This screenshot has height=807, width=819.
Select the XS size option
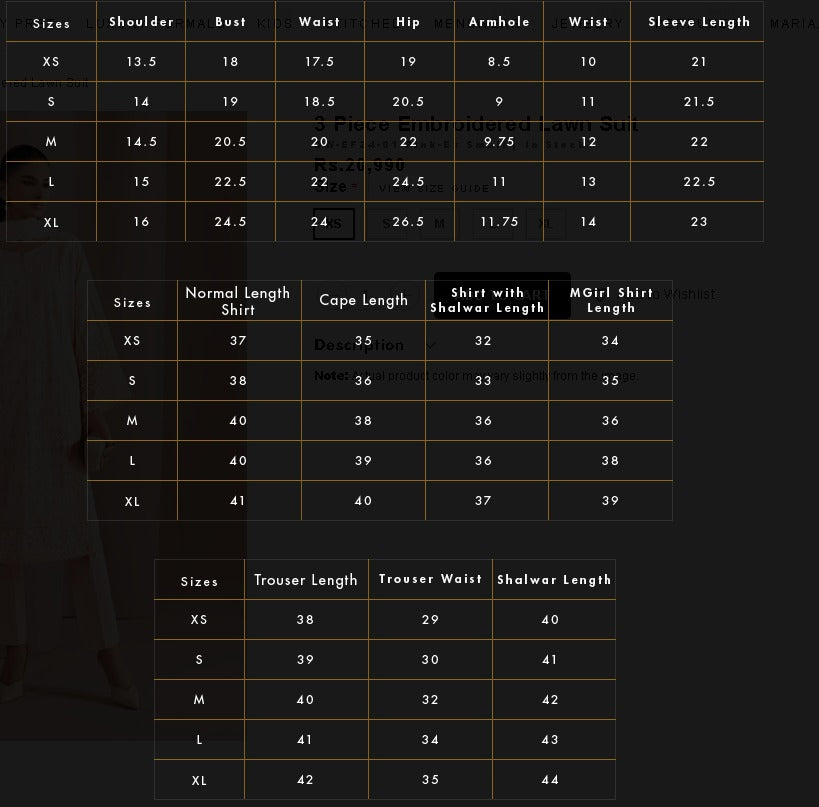(x=334, y=223)
